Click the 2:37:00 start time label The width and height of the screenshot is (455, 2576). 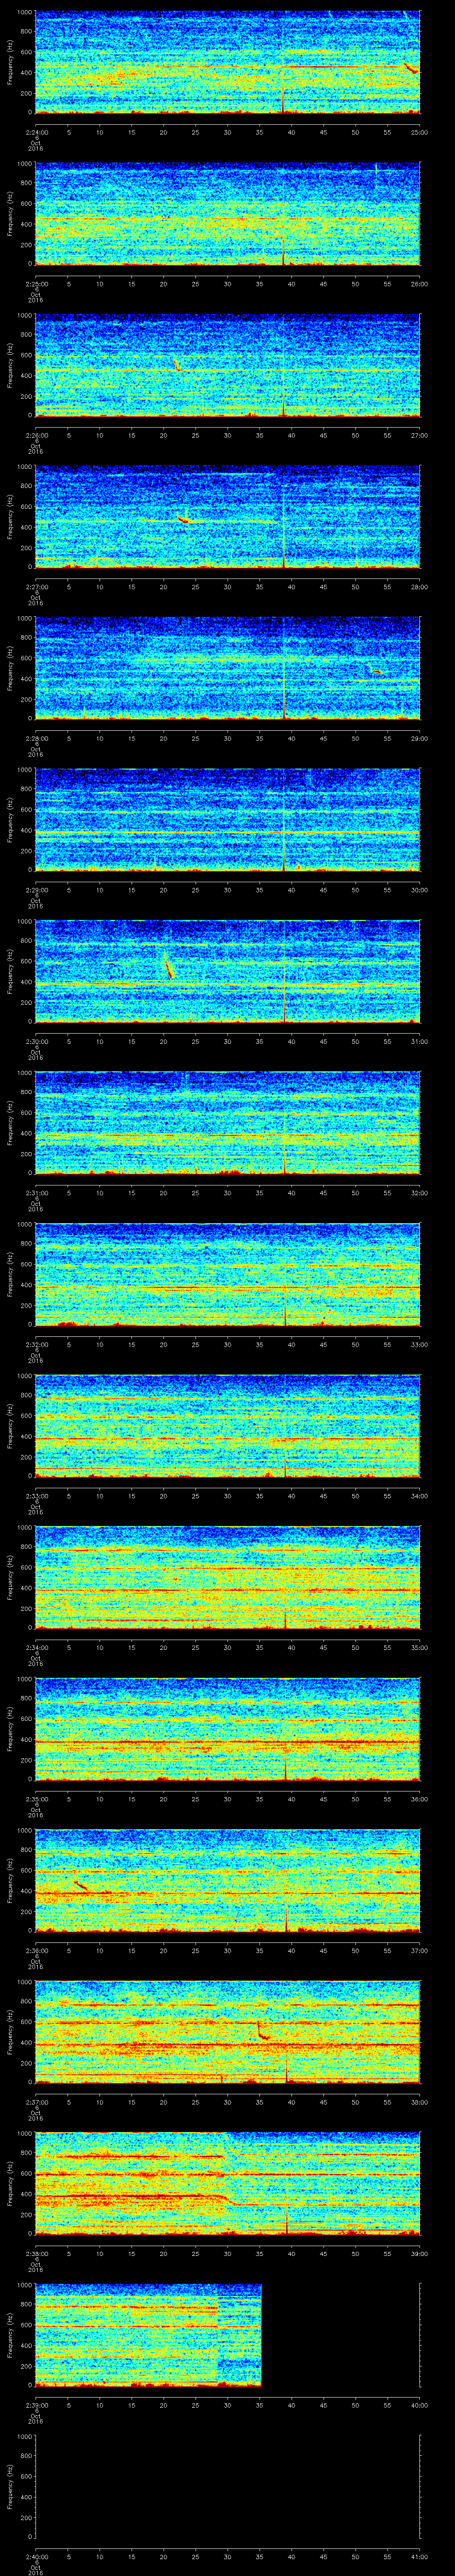click(x=36, y=2101)
